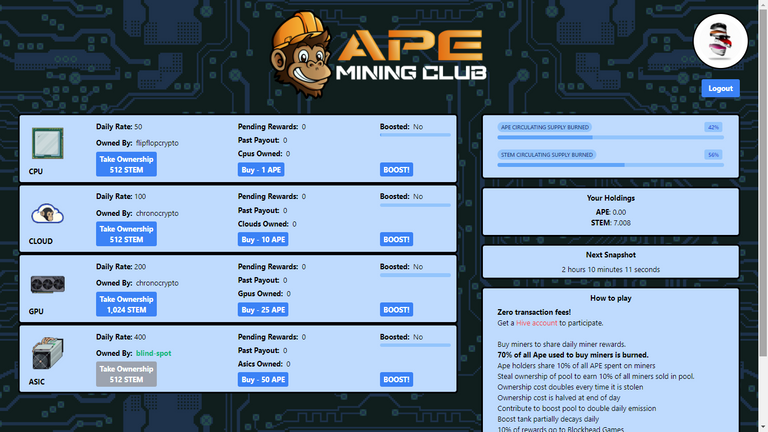Click the STEM CIRCULATING SUPPLY BURNED label

547,155
